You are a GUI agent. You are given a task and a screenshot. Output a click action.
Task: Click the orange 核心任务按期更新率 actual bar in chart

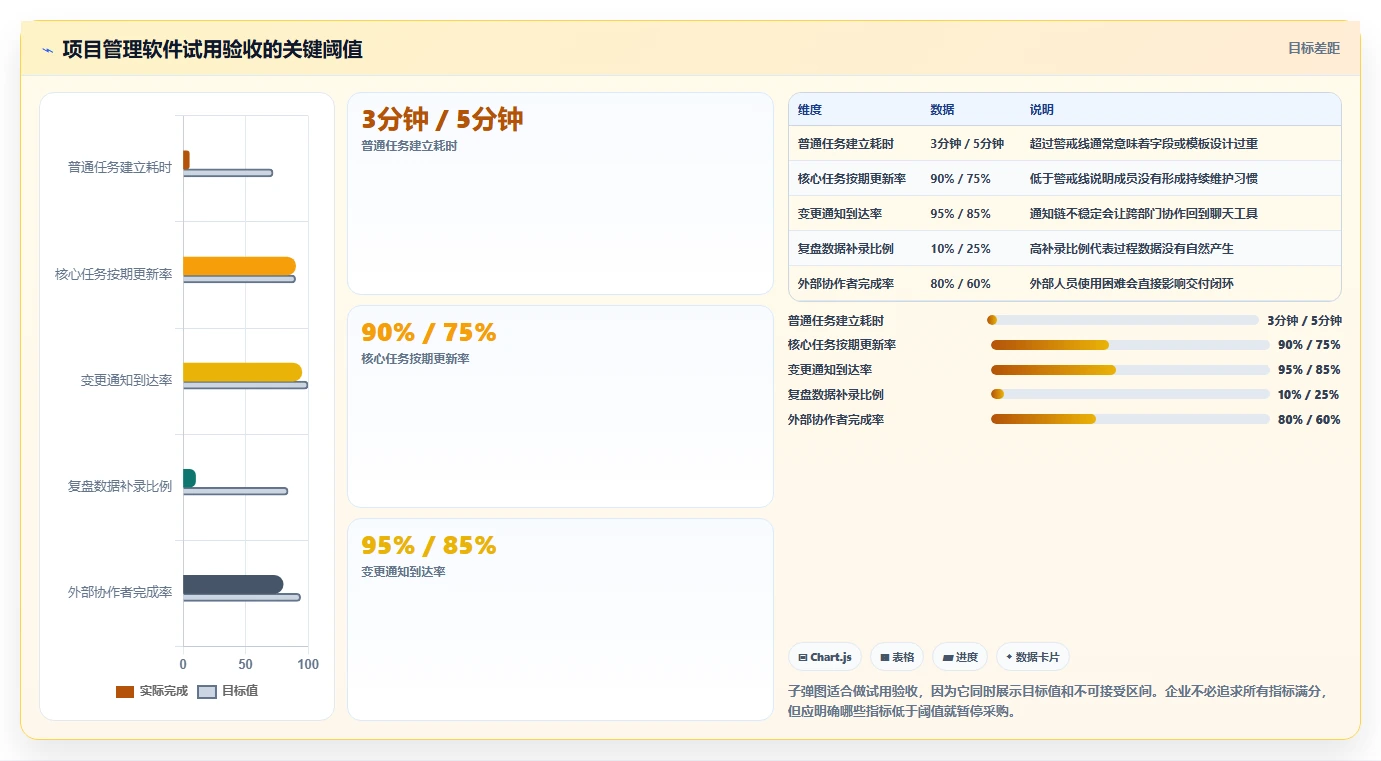click(239, 266)
